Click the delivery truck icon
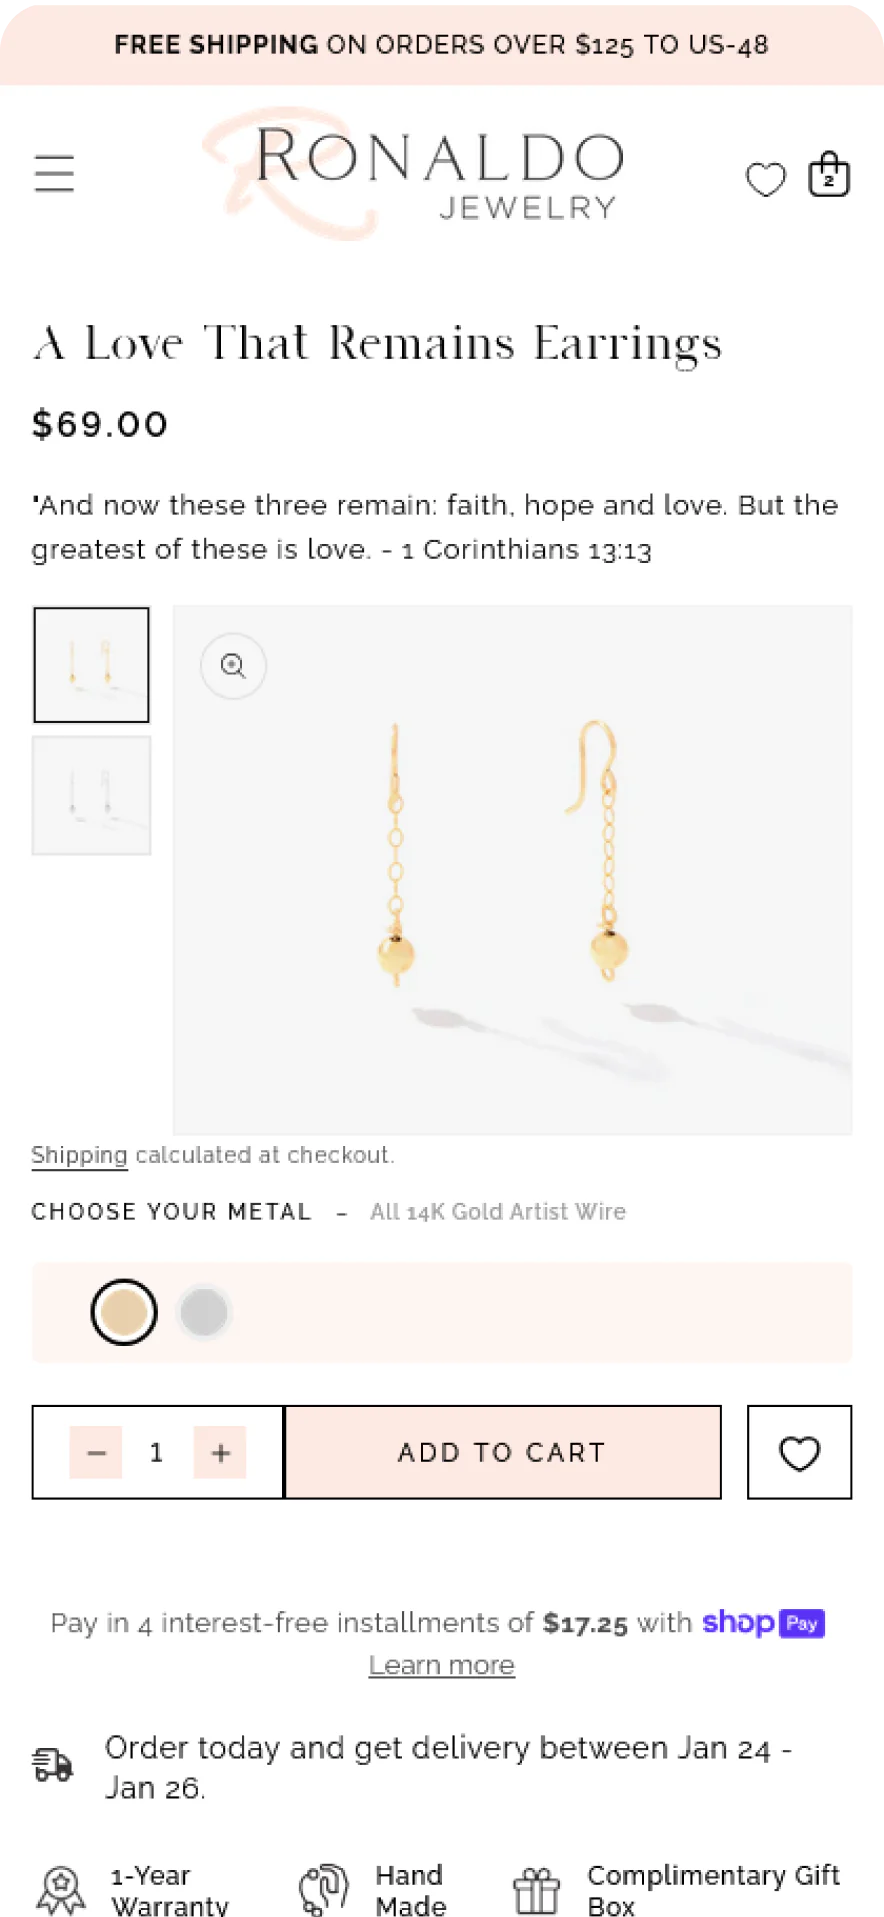 (x=53, y=1765)
